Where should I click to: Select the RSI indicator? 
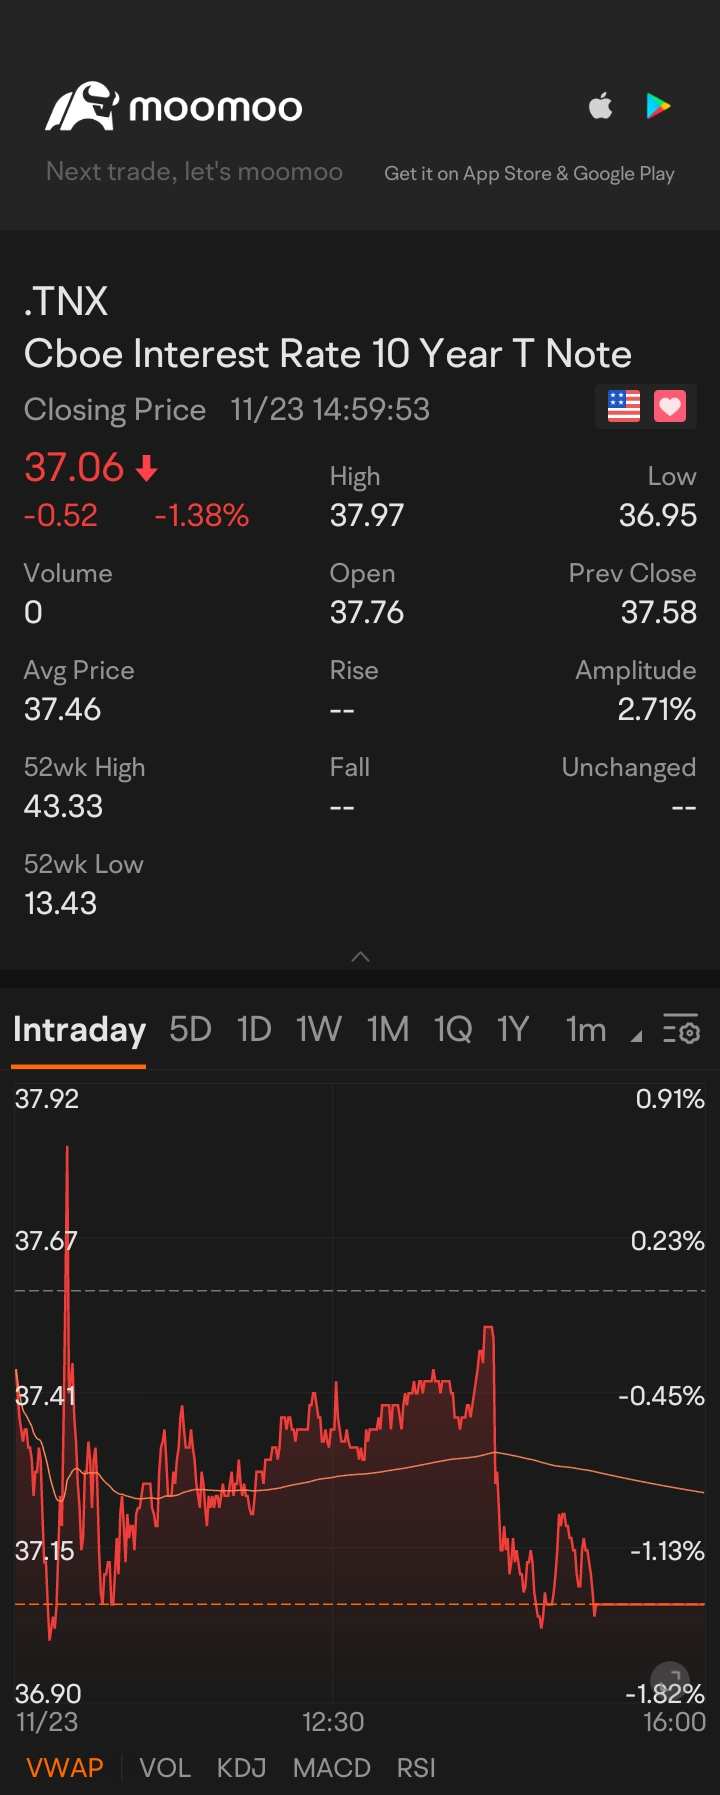(x=416, y=1768)
